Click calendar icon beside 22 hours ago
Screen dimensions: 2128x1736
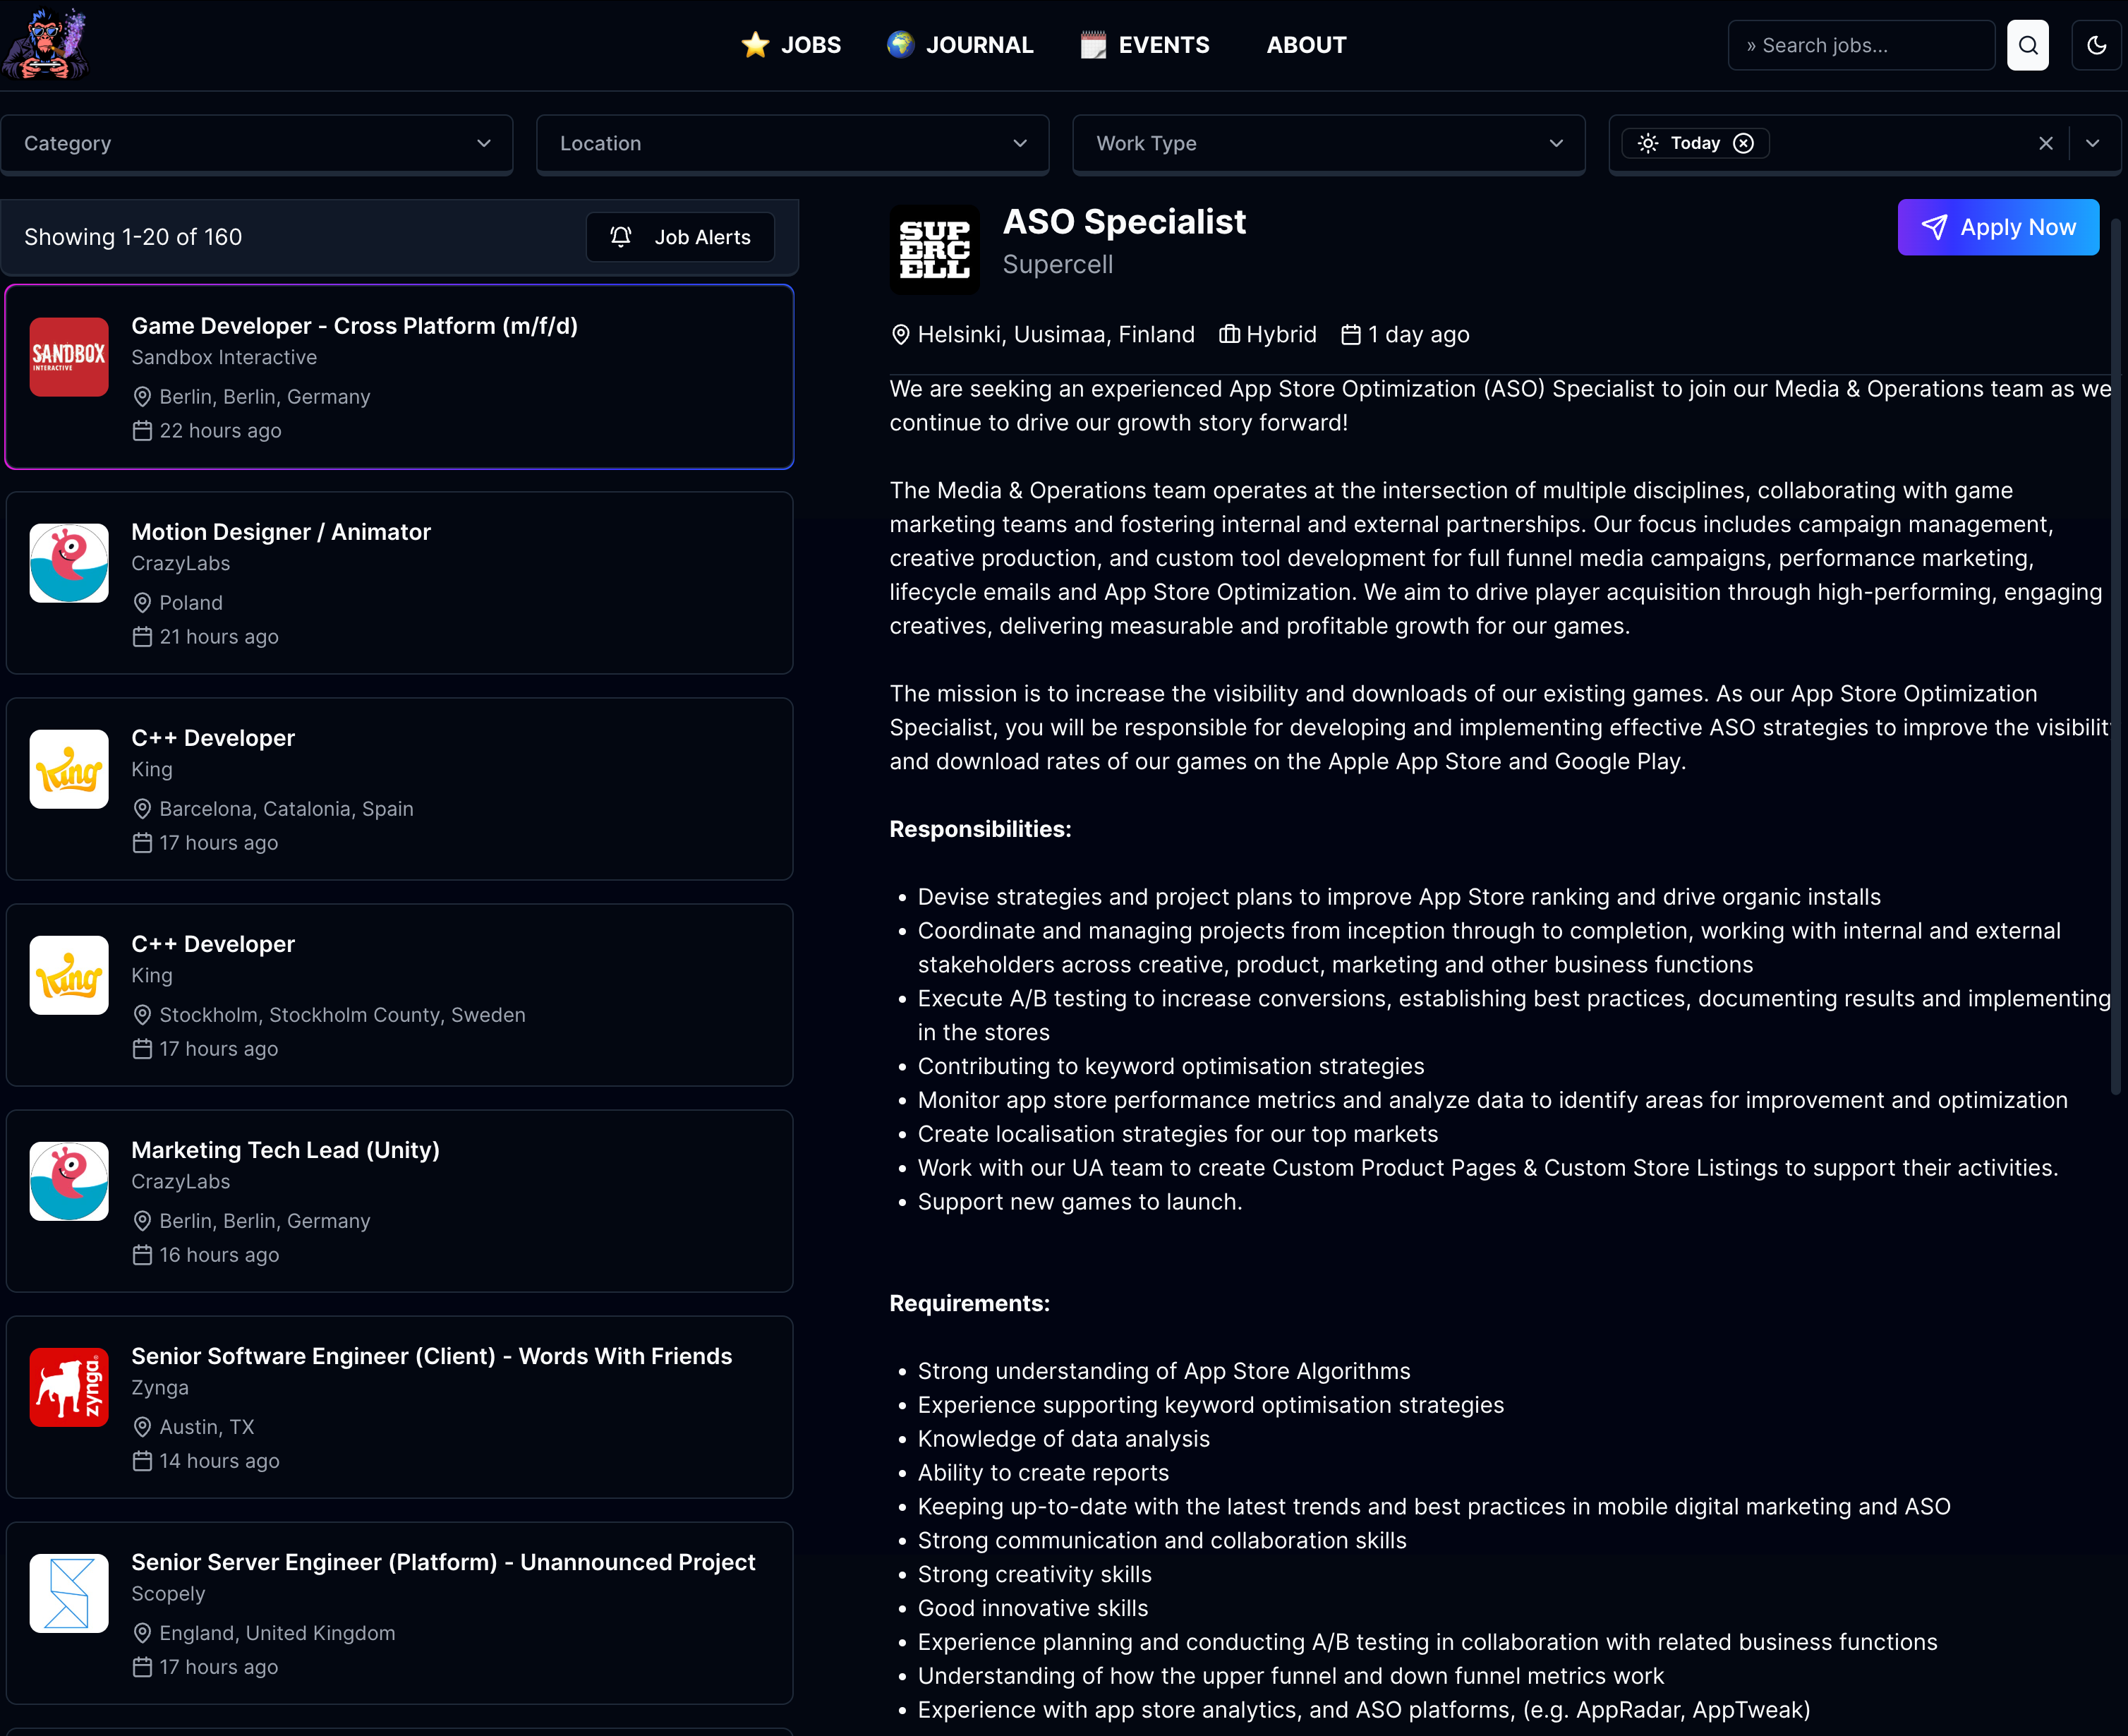pos(142,431)
